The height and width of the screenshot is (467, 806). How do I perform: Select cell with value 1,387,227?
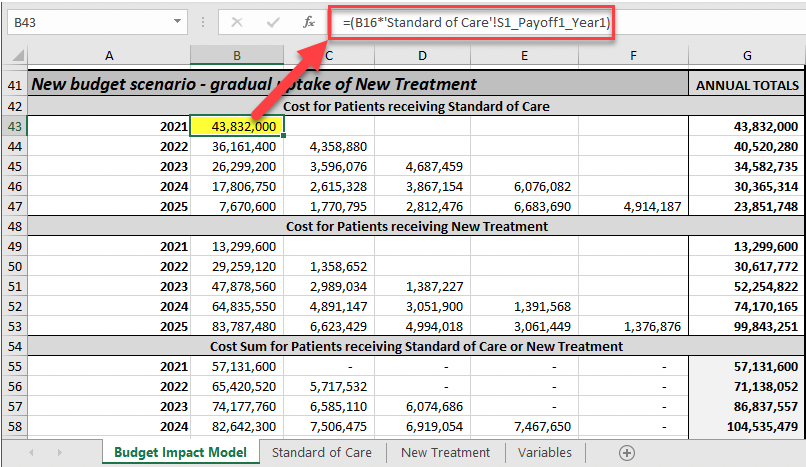(x=423, y=287)
